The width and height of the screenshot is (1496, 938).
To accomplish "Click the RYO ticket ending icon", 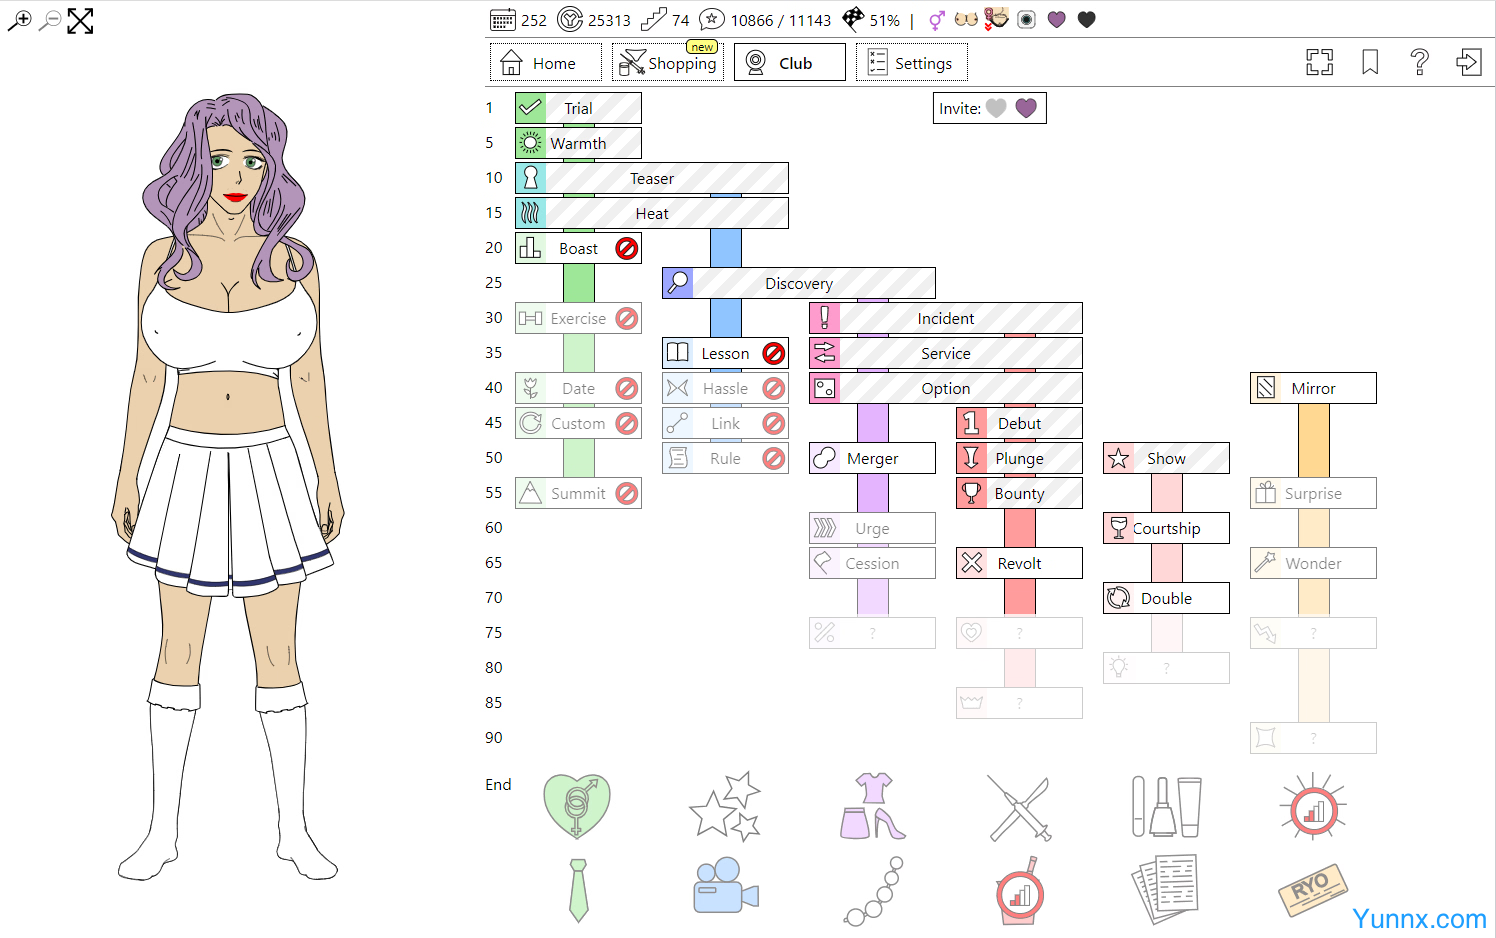I will pyautogui.click(x=1312, y=889).
